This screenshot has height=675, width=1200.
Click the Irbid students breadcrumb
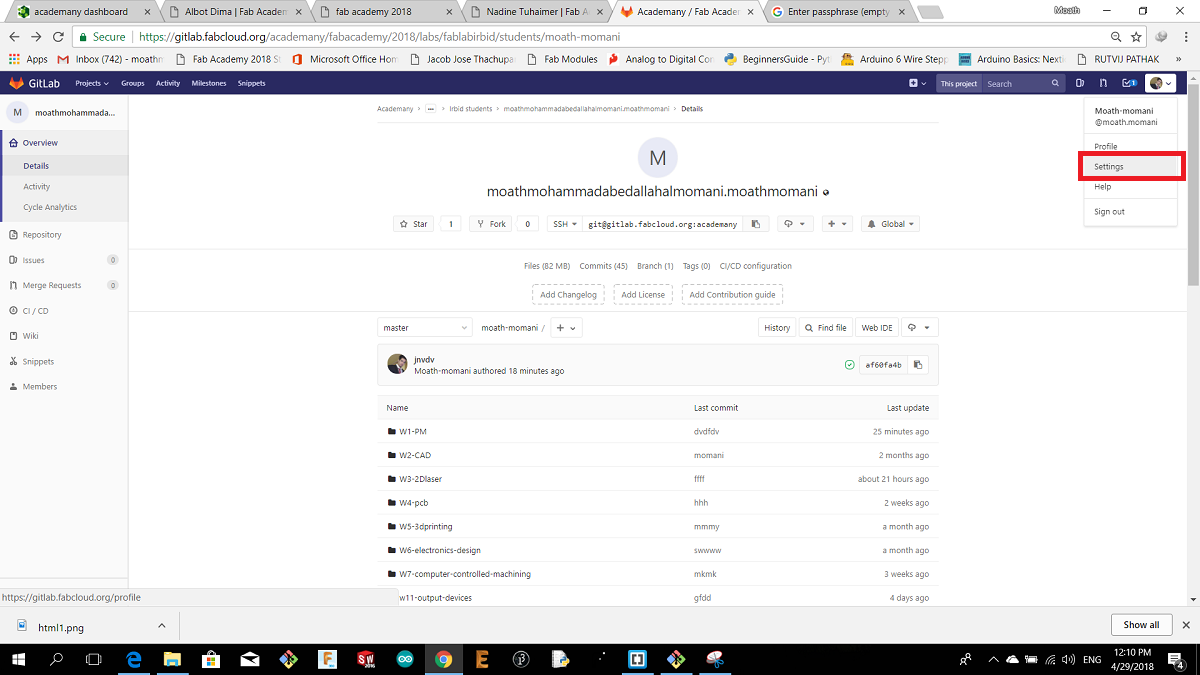(x=470, y=108)
